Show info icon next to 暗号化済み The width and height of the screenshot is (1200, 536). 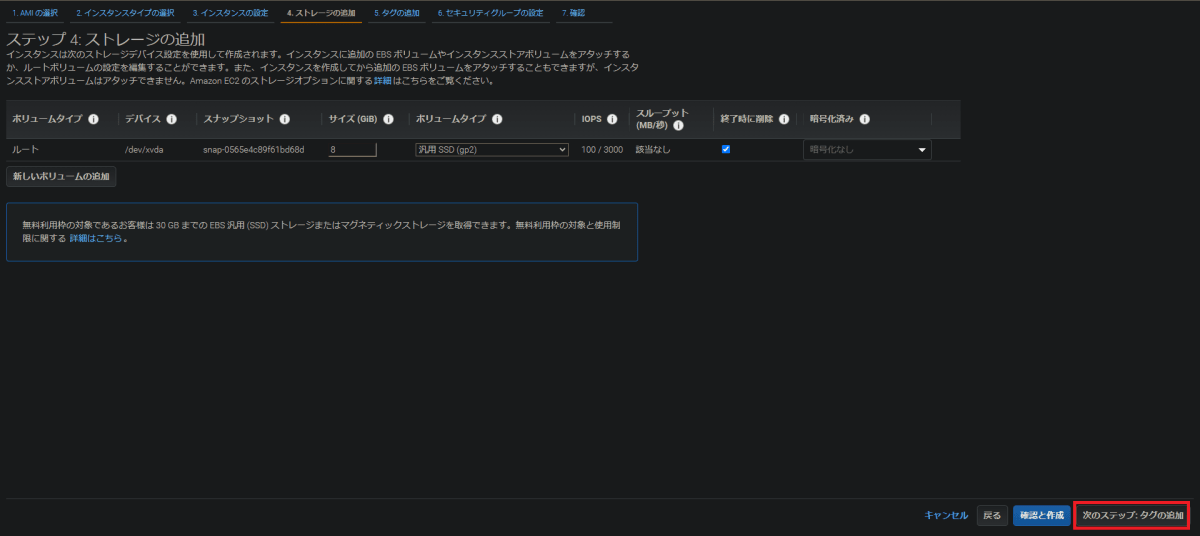click(864, 119)
